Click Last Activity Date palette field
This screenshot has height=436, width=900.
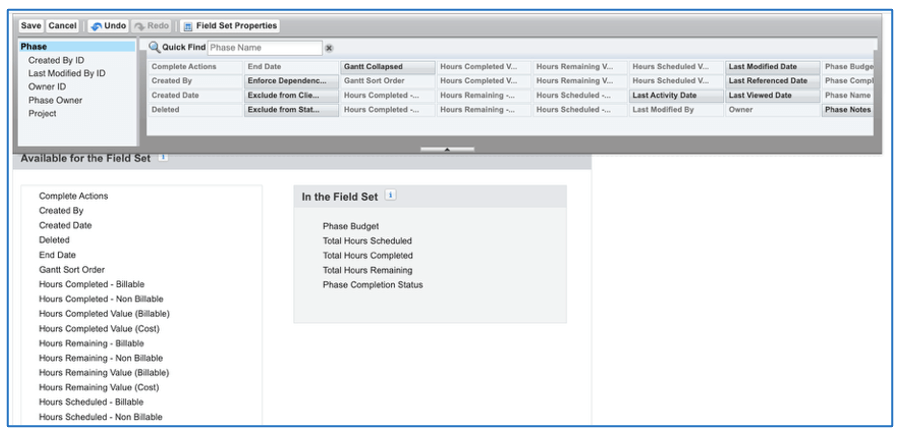tap(676, 95)
